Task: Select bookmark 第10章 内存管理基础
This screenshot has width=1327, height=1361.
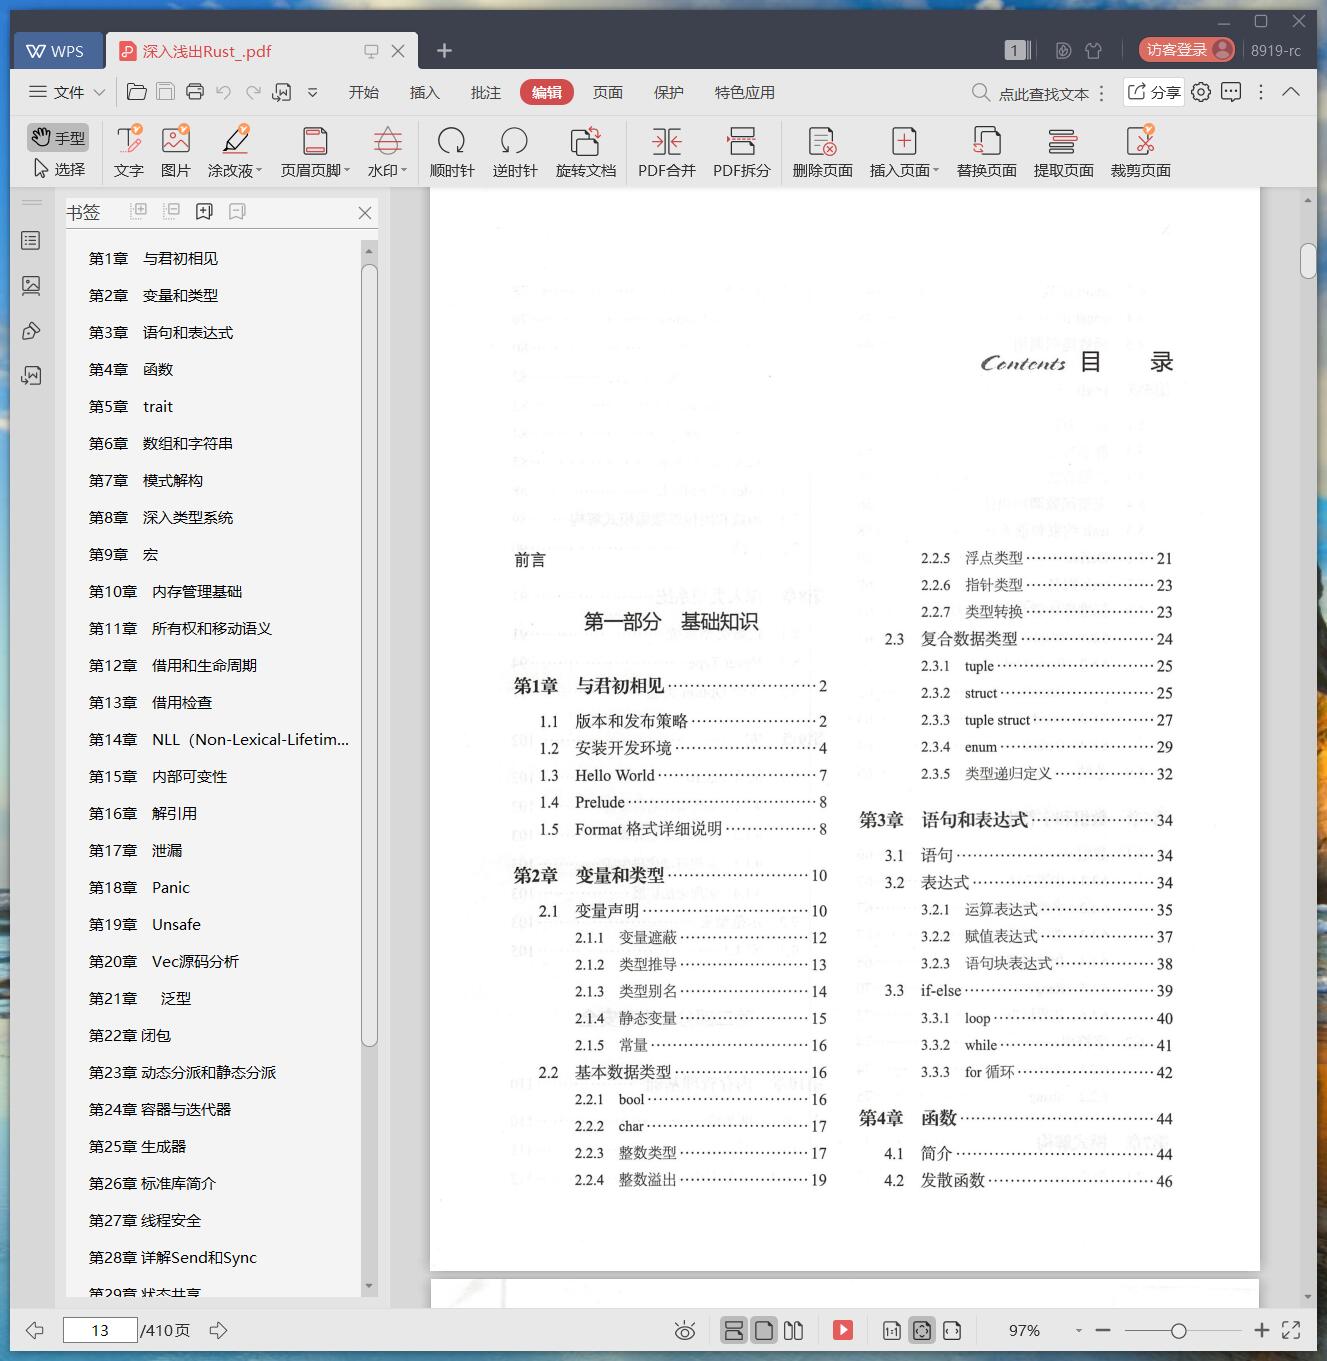Action: click(x=165, y=591)
